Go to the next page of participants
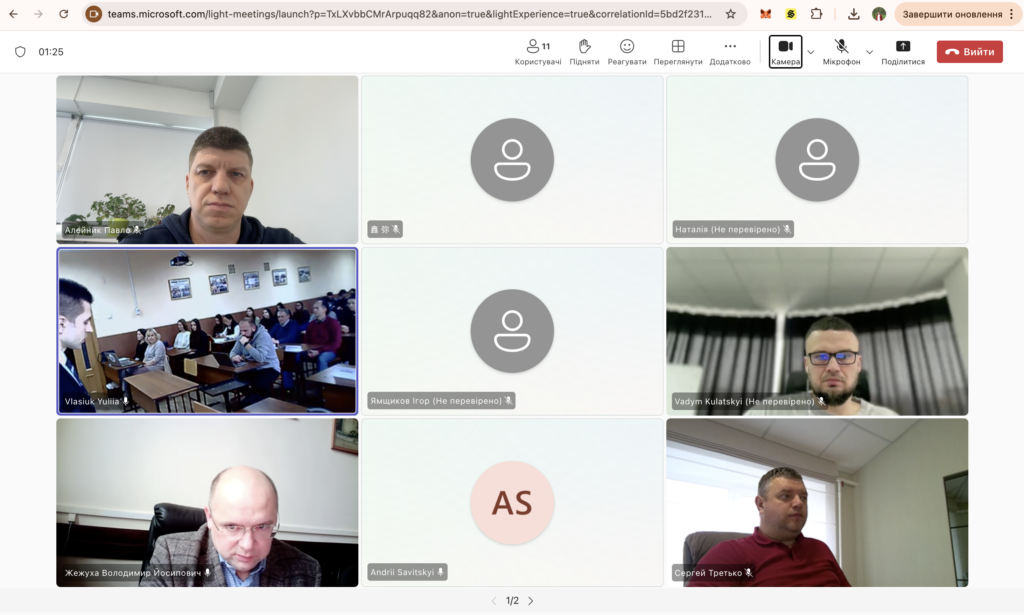The width and height of the screenshot is (1024, 615). click(x=531, y=601)
